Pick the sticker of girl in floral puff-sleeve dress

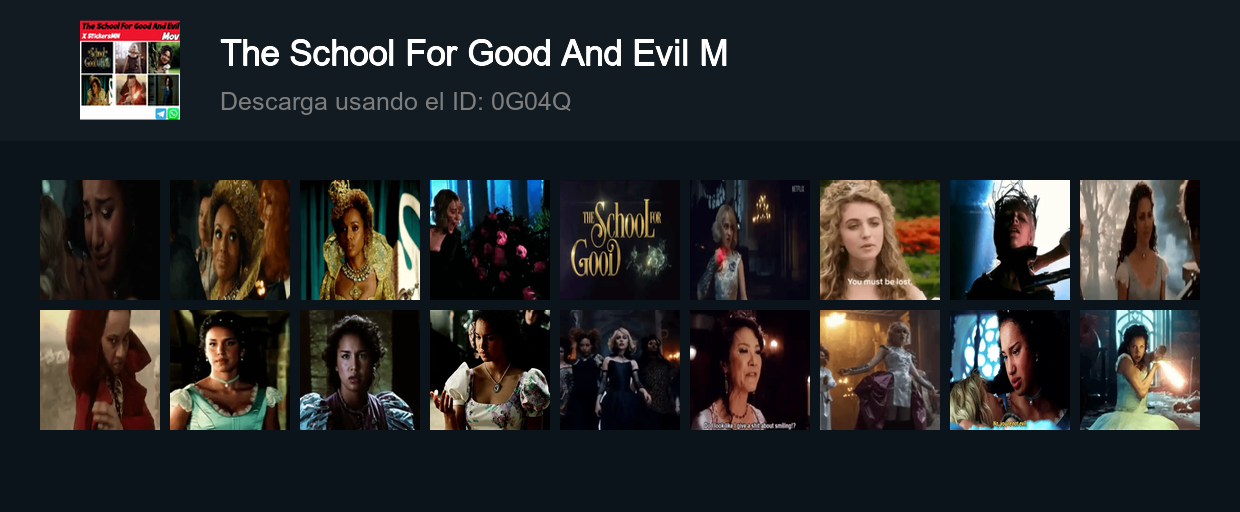click(490, 370)
